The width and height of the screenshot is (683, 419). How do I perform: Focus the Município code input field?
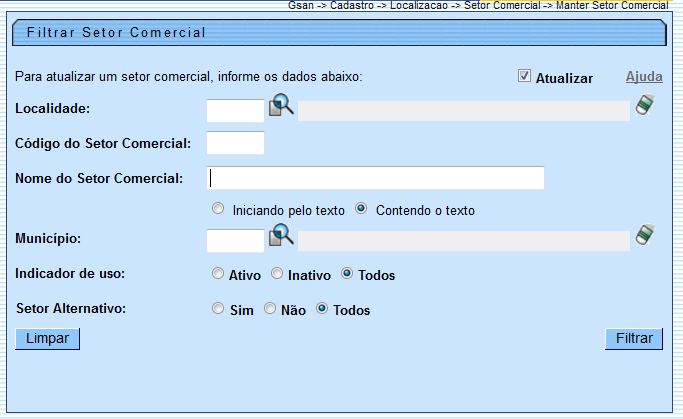[x=235, y=241]
